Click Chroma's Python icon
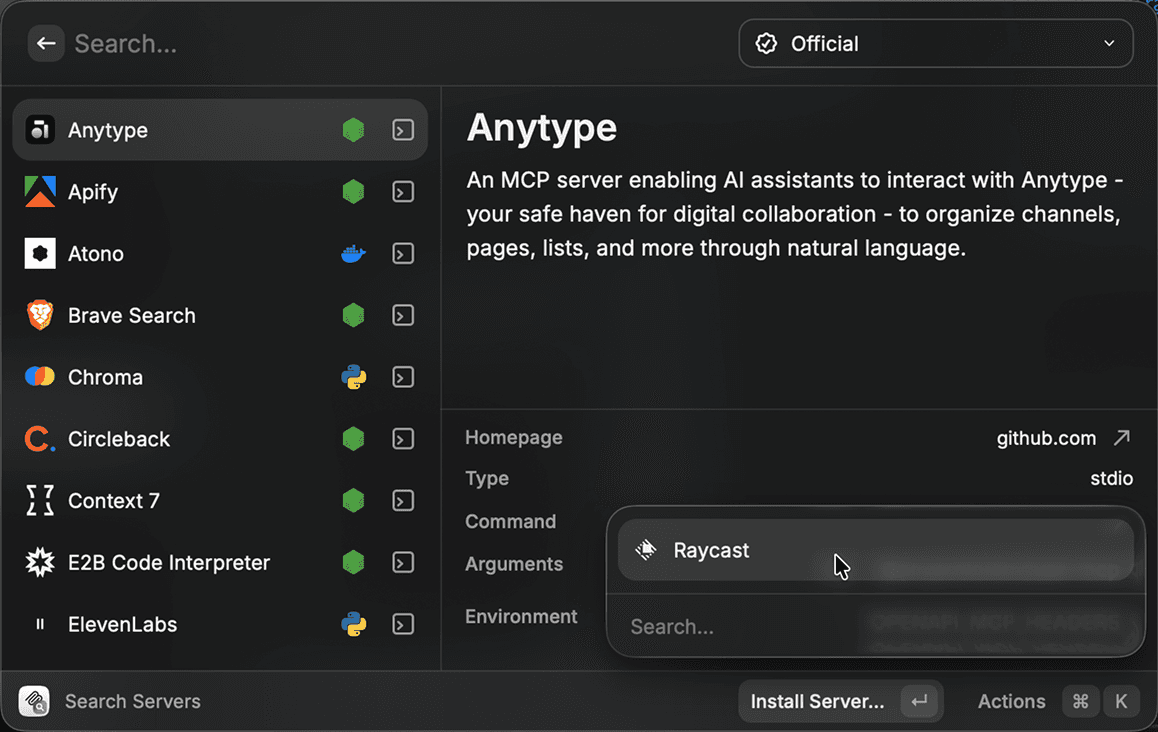The height and width of the screenshot is (732, 1158). [353, 377]
